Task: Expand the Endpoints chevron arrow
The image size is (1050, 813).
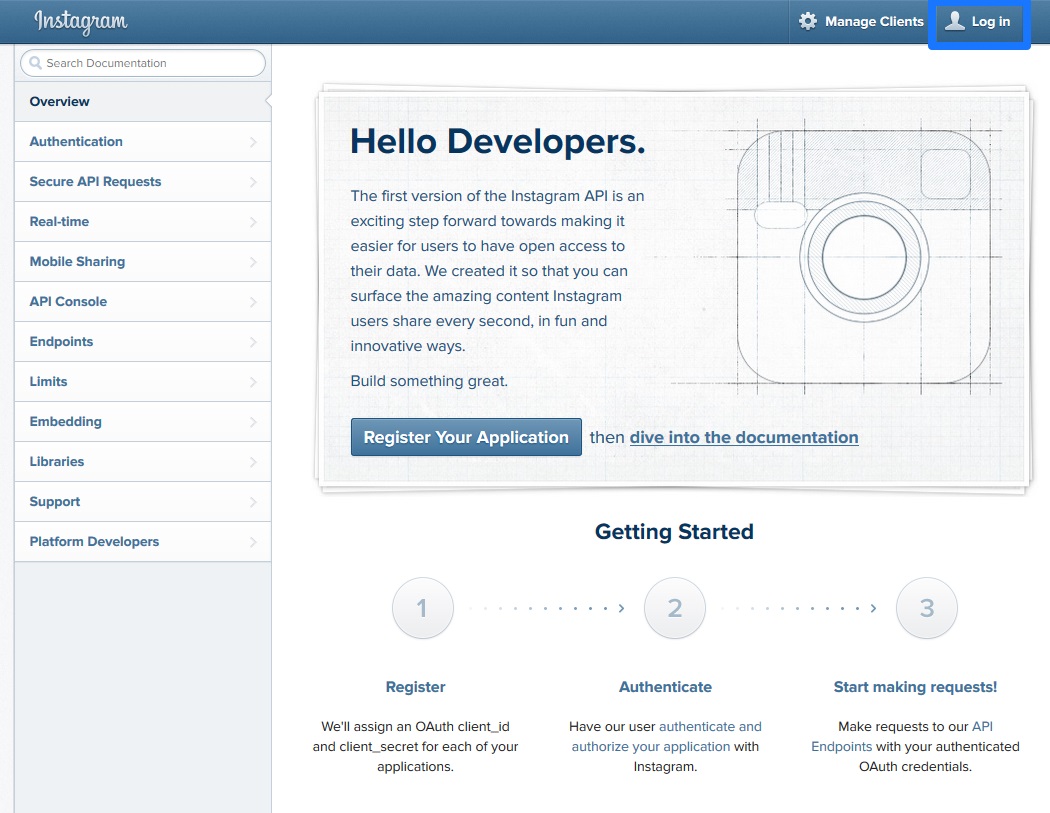Action: [253, 342]
